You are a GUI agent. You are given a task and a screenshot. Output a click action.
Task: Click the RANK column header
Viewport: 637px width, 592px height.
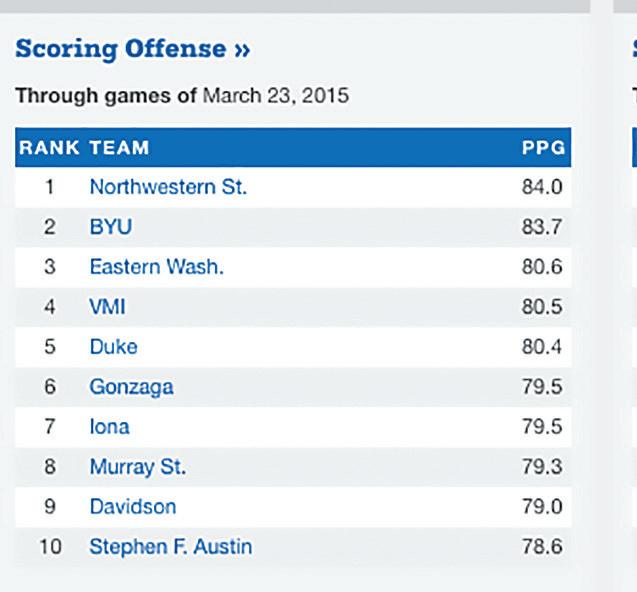[49, 147]
